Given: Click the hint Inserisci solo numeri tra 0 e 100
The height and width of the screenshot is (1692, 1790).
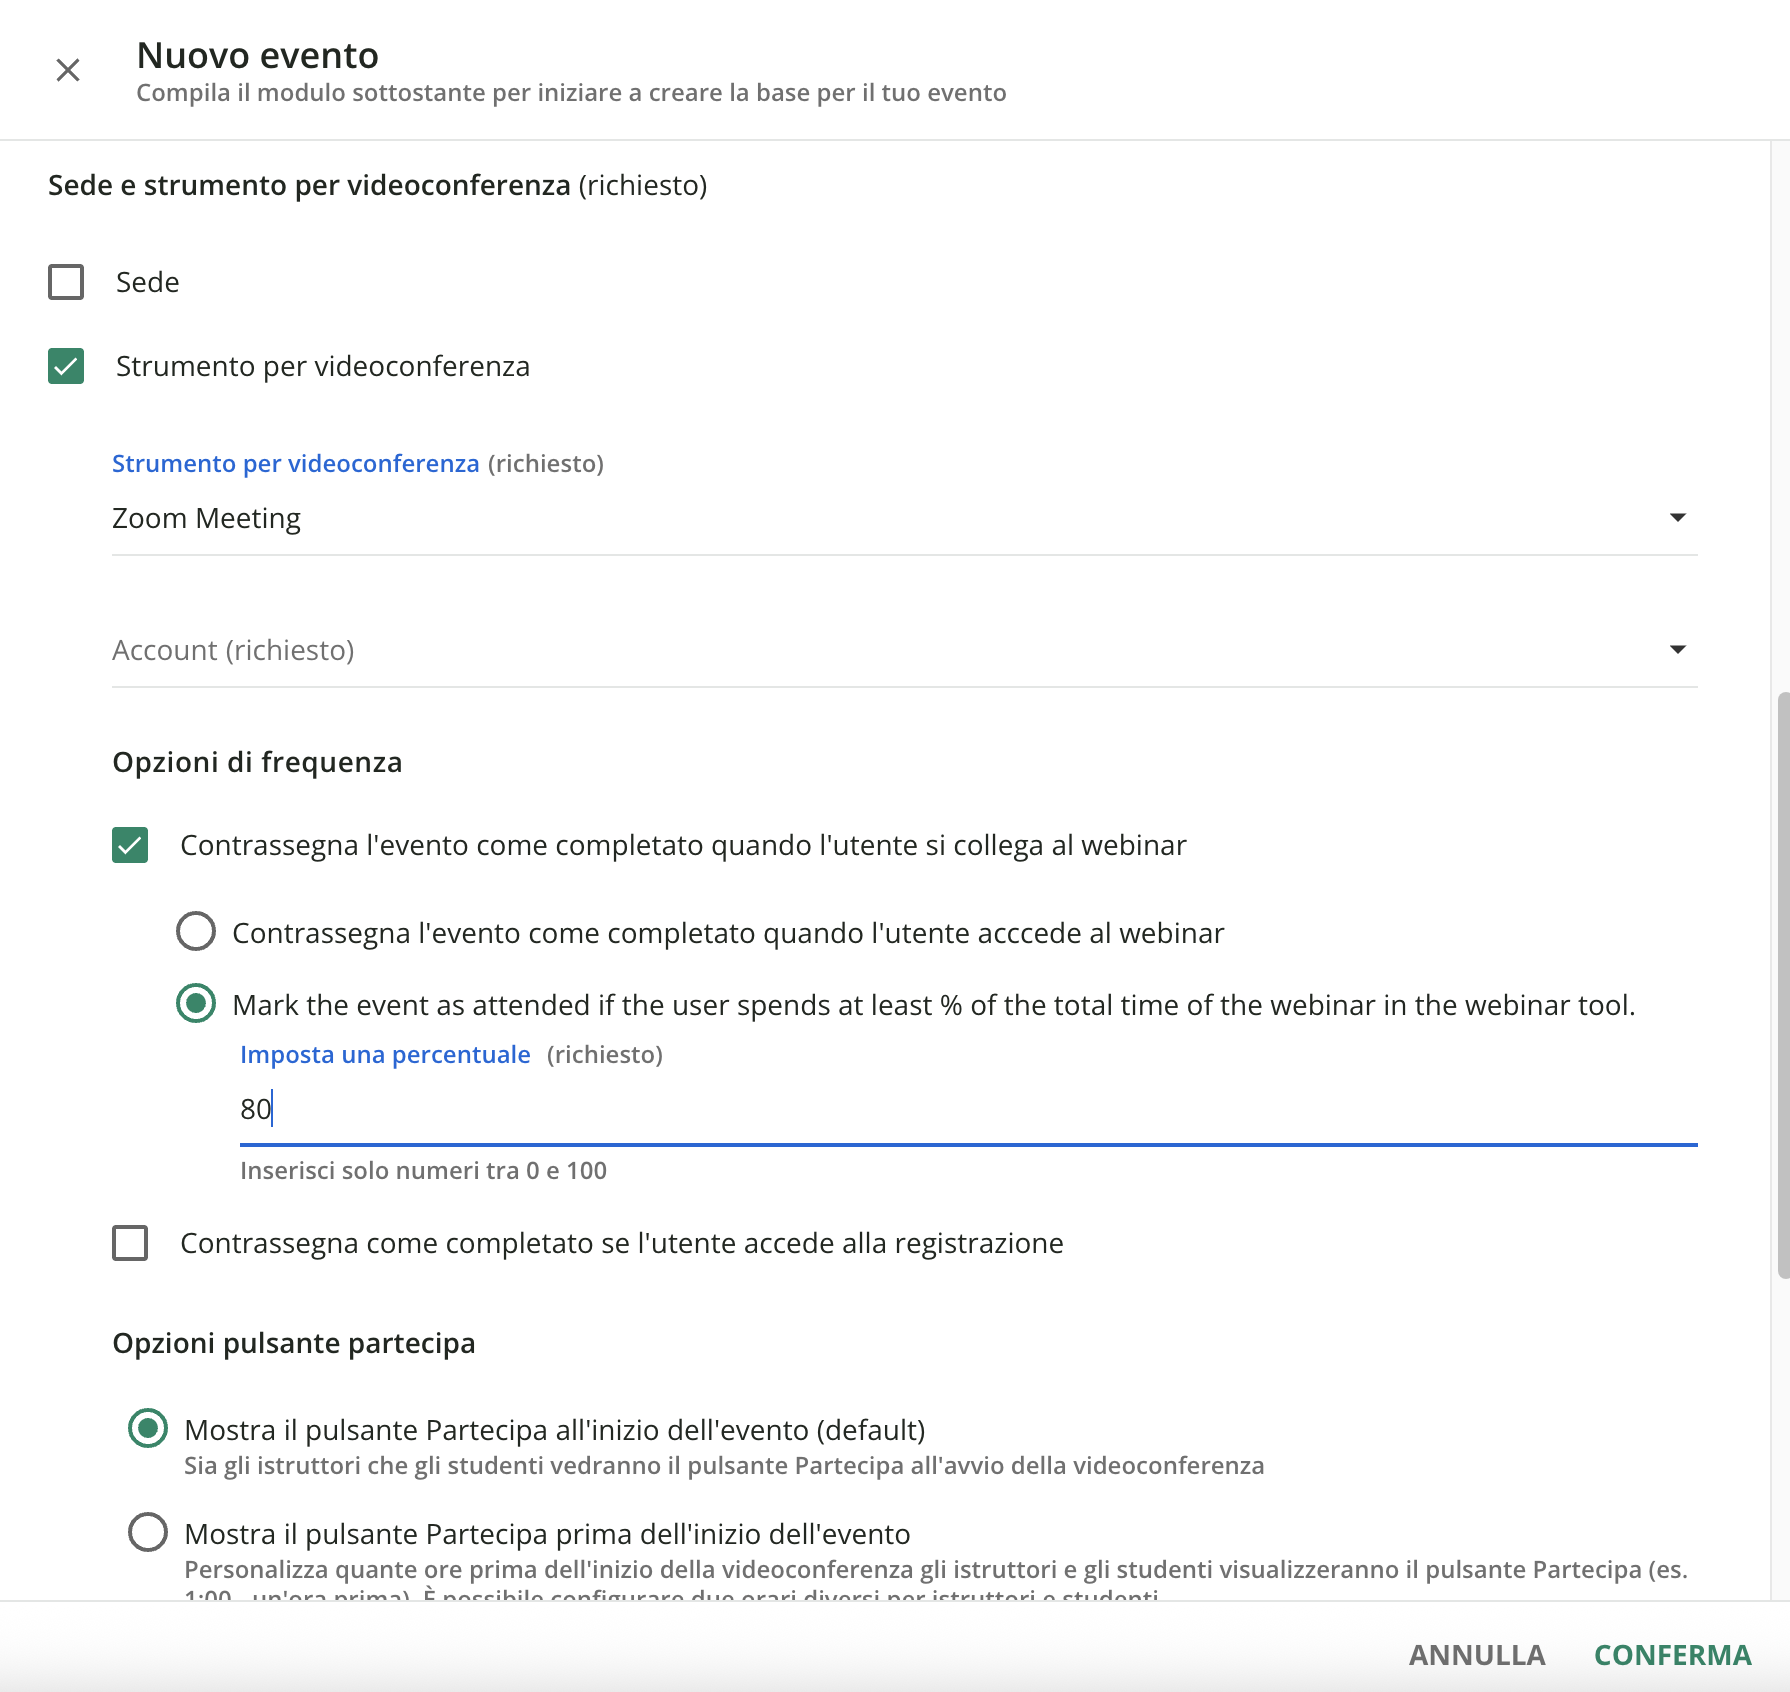Looking at the screenshot, I should (423, 1170).
